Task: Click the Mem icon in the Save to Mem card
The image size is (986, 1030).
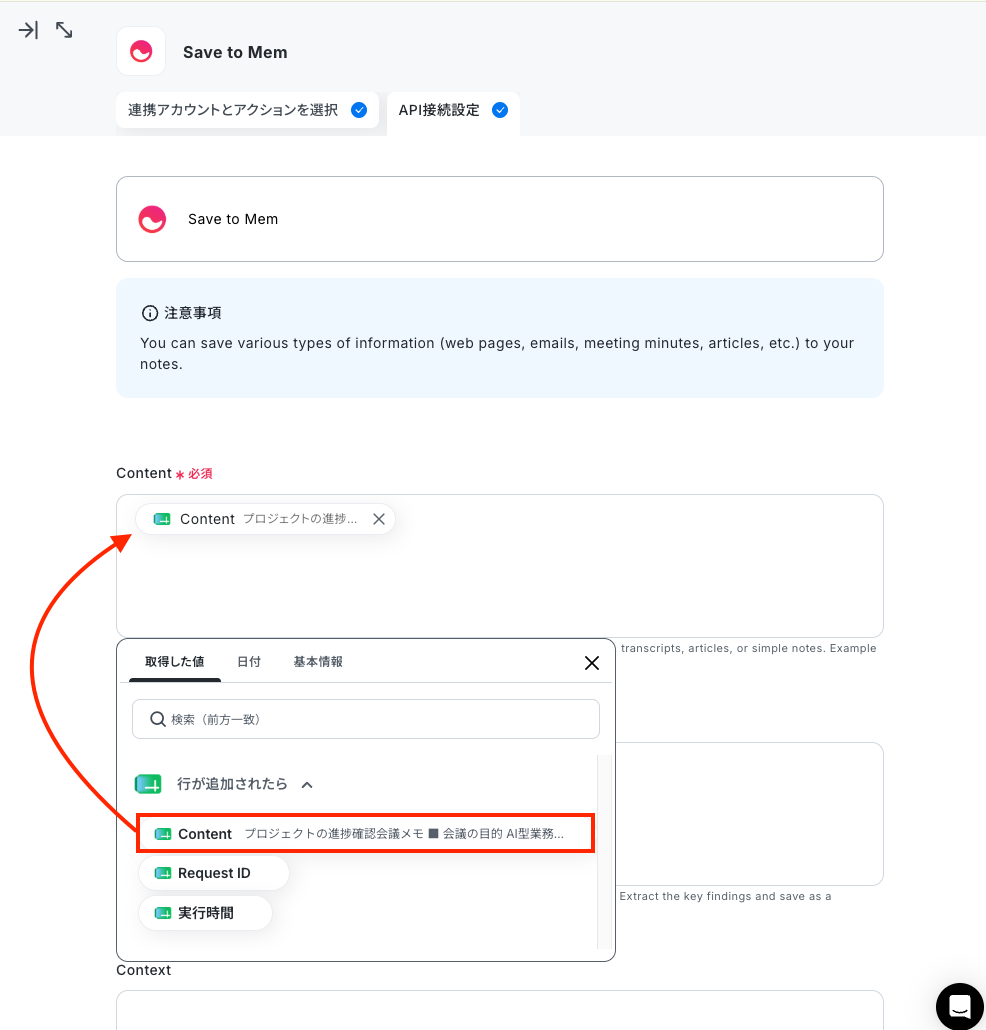Action: point(152,219)
